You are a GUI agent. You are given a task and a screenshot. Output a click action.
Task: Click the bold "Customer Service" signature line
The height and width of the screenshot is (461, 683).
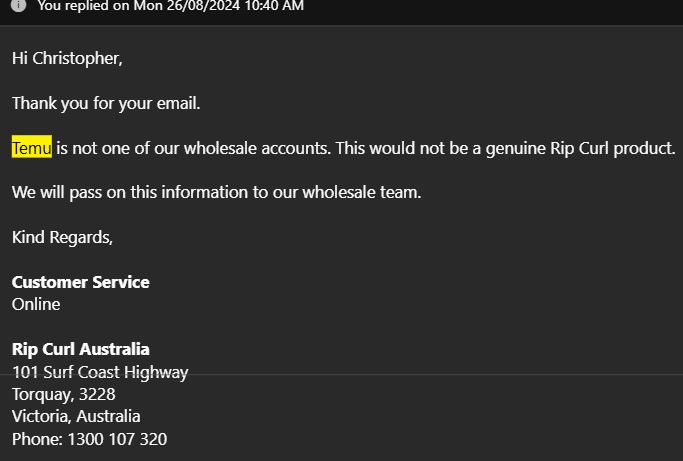pyautogui.click(x=80, y=282)
